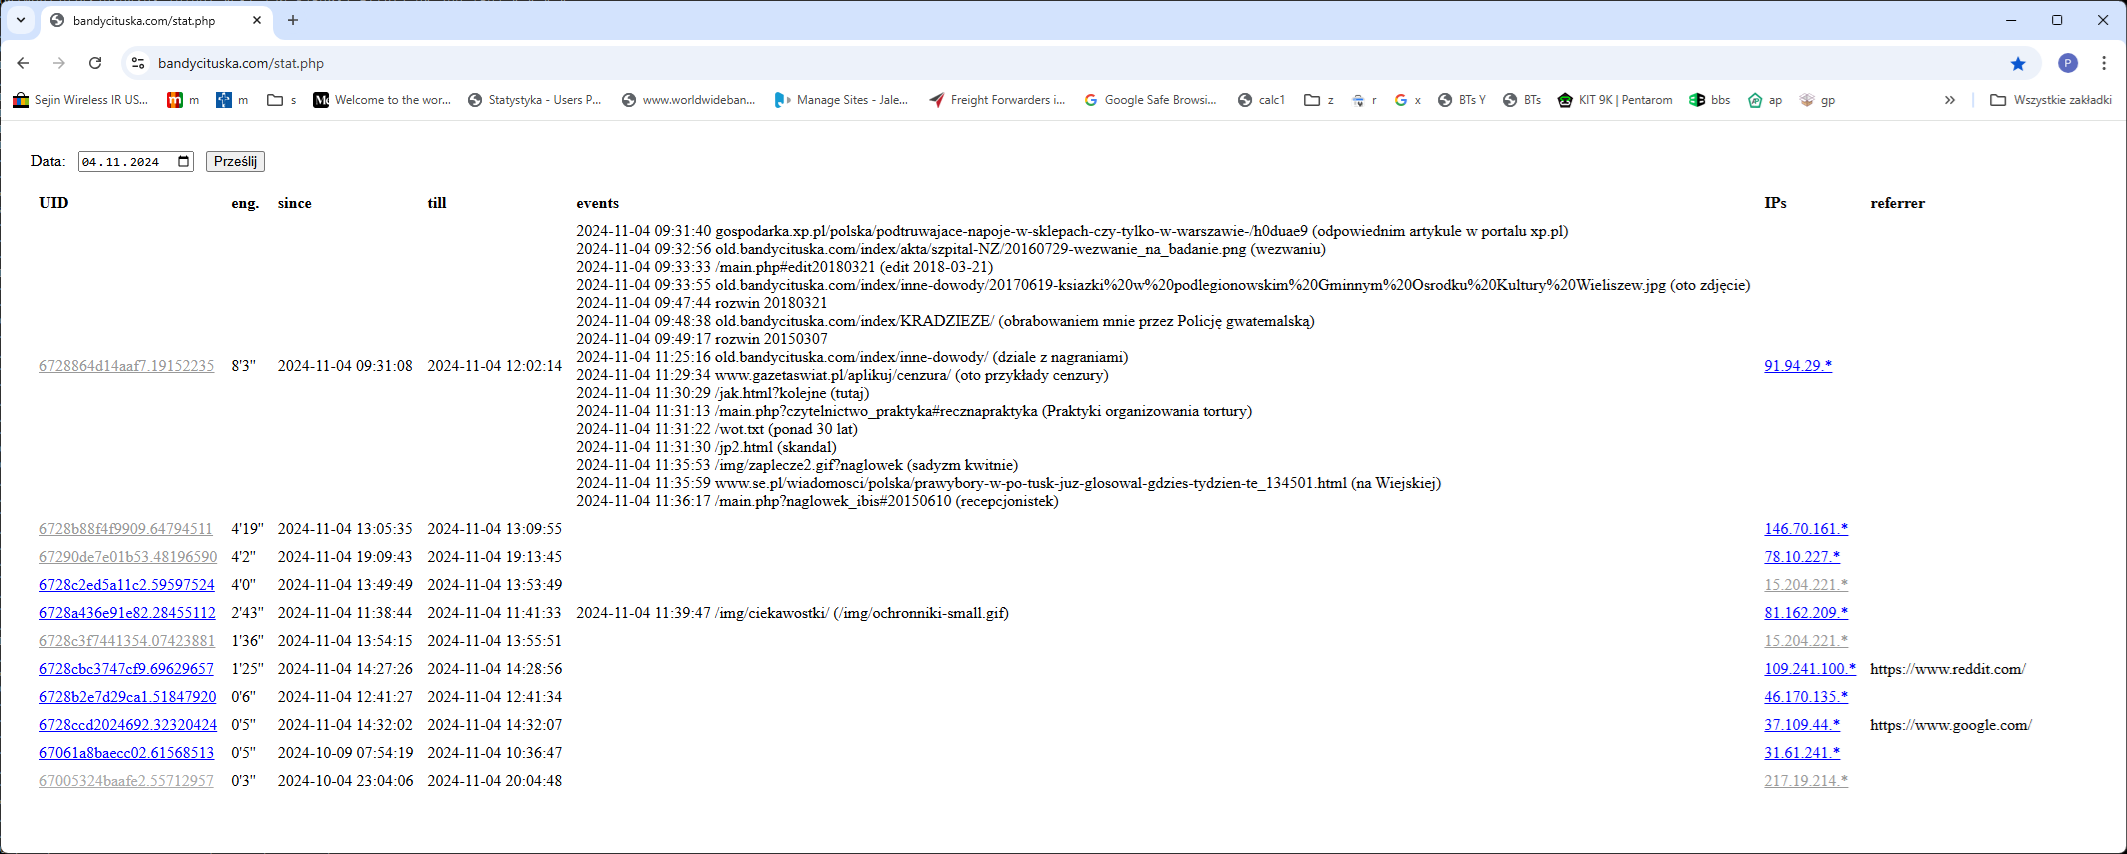
Task: Open the calendar picker in date field
Action: tap(184, 162)
